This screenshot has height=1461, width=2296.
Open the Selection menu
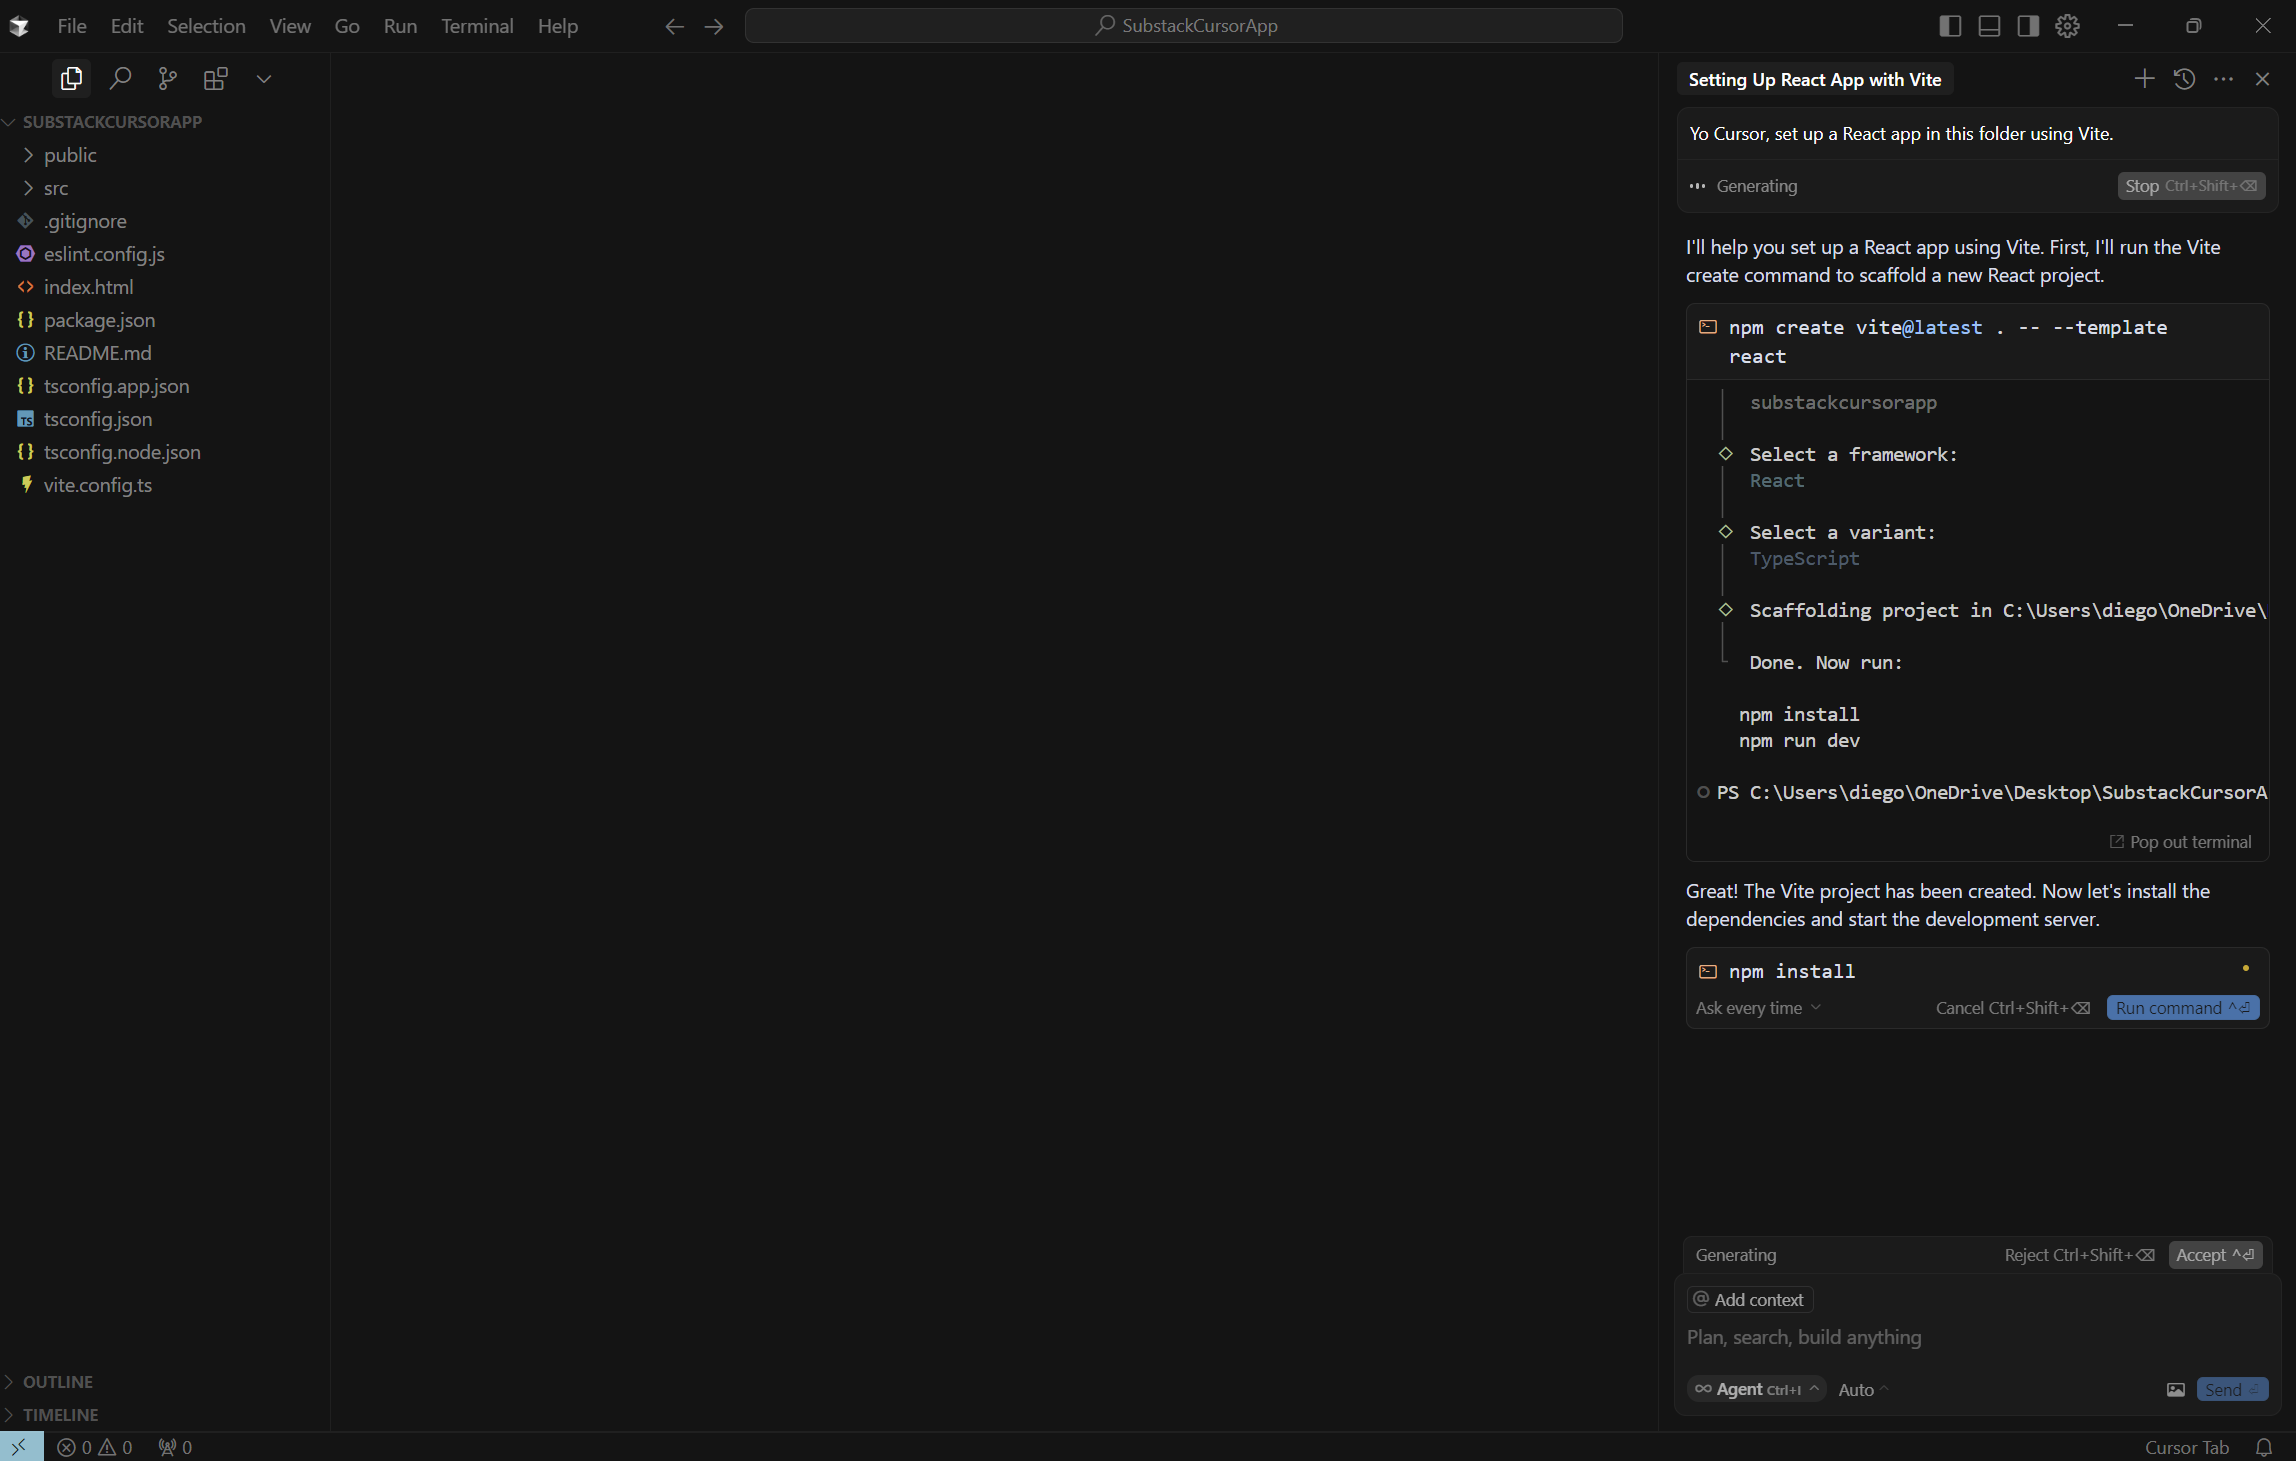pyautogui.click(x=206, y=26)
